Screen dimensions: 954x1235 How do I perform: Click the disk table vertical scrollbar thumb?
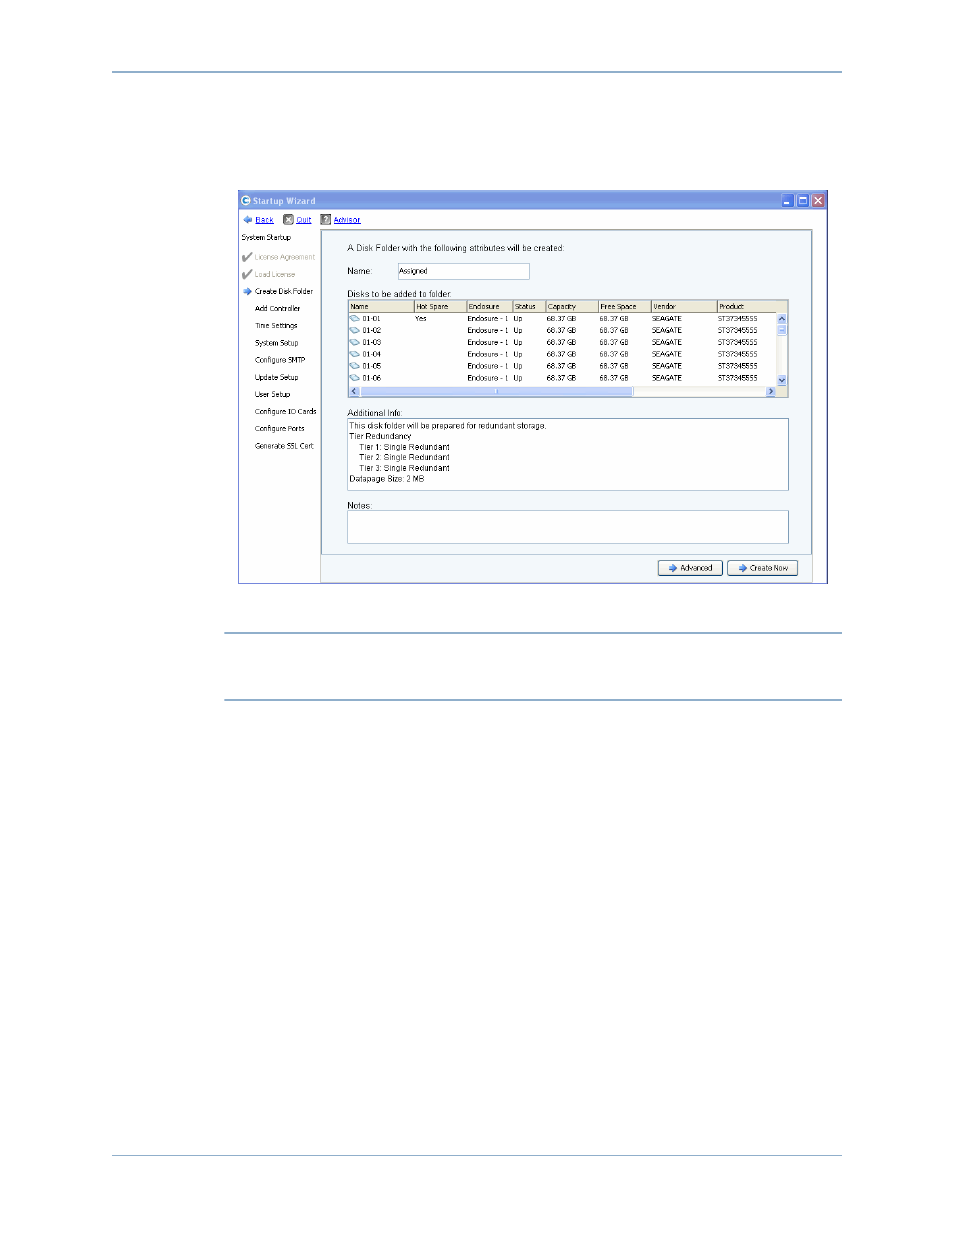click(782, 329)
